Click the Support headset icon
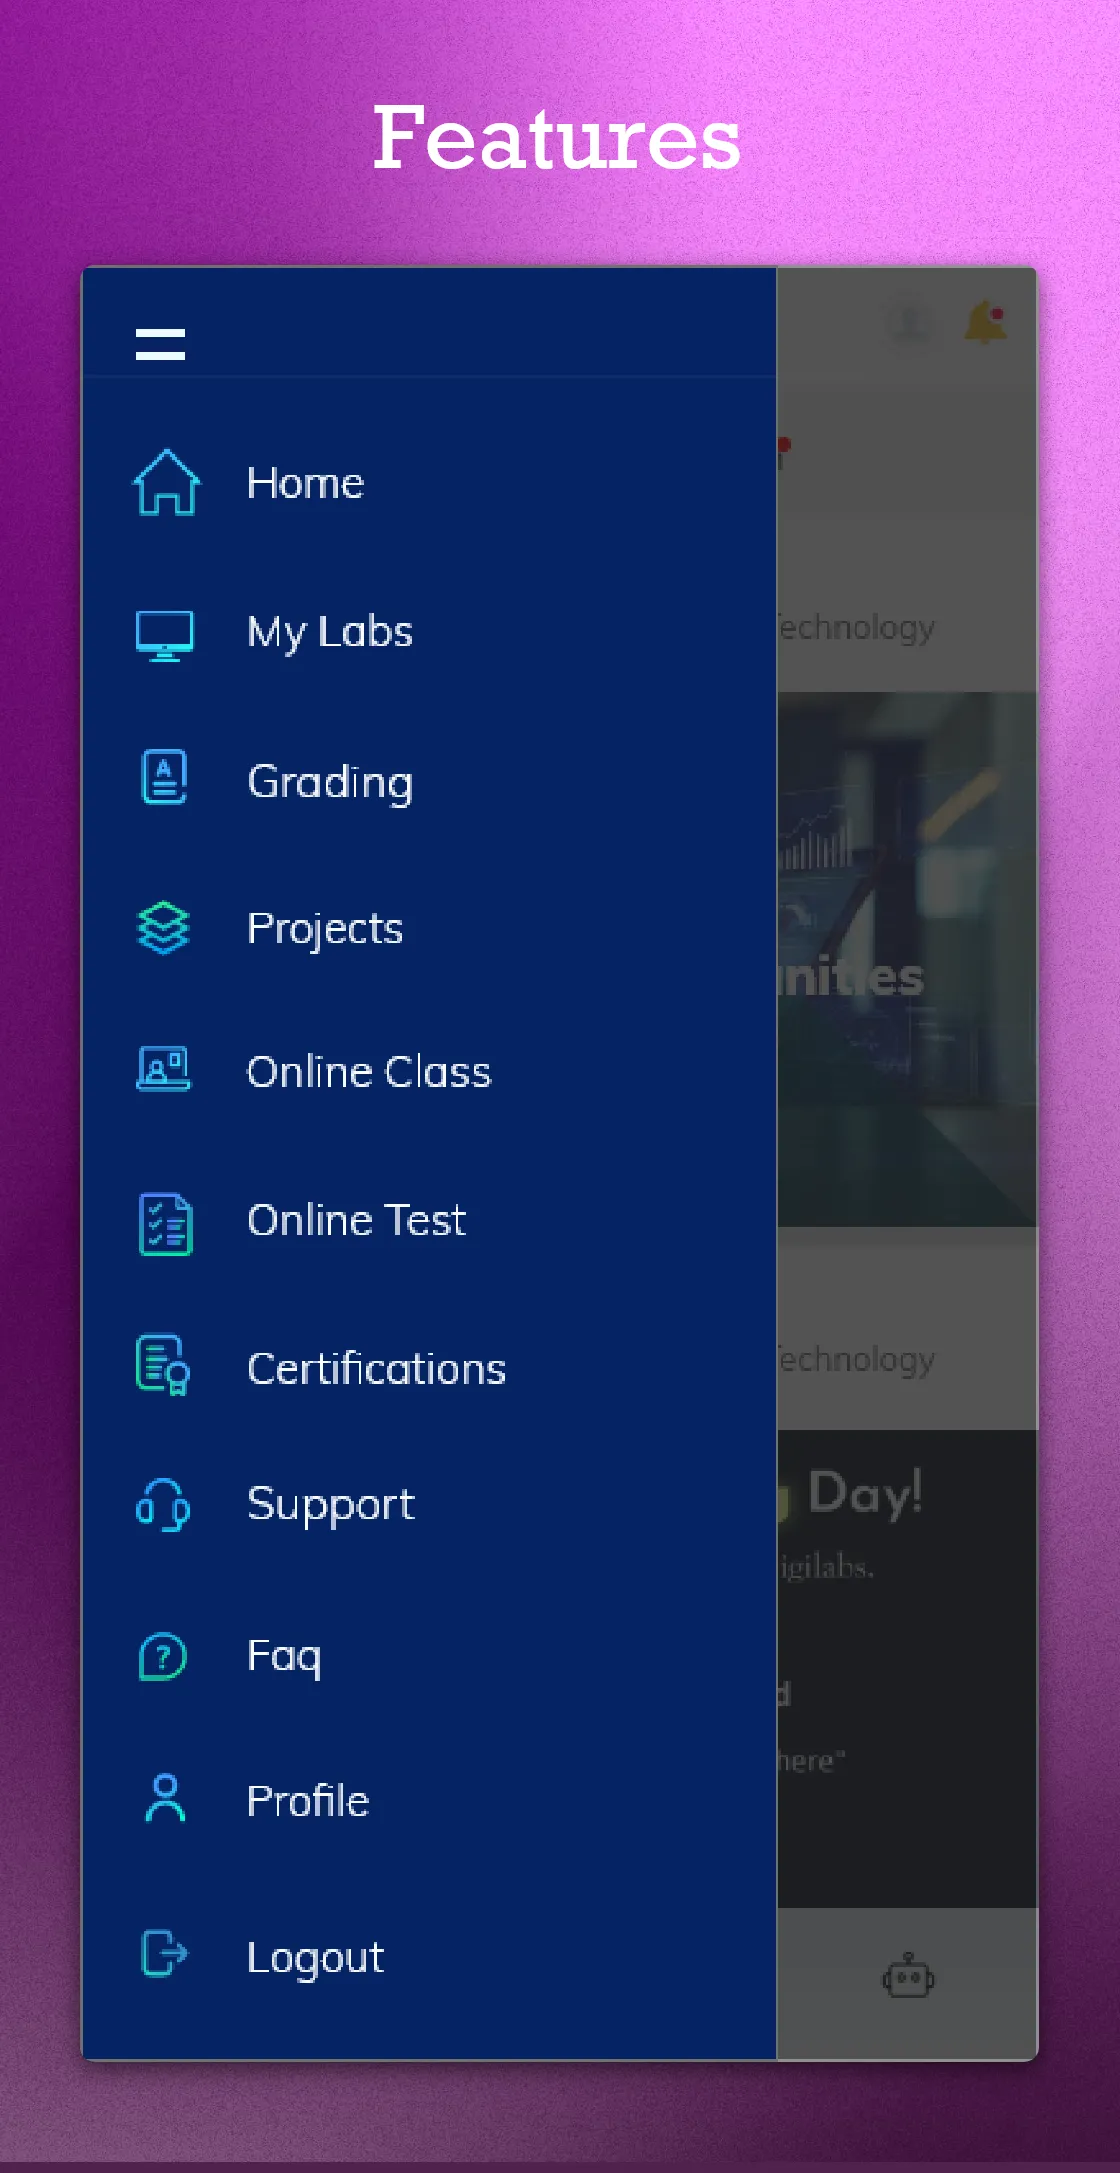The height and width of the screenshot is (2173, 1120). (163, 1505)
